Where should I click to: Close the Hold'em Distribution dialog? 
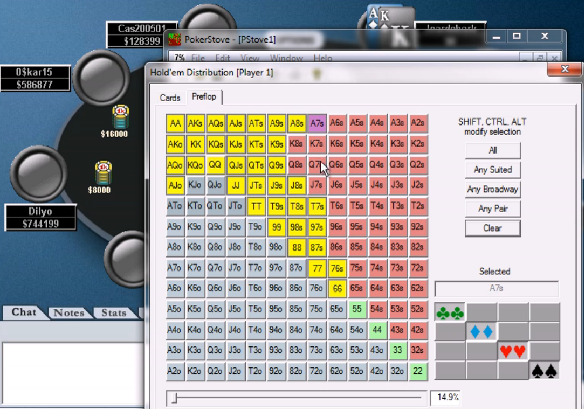coord(565,69)
